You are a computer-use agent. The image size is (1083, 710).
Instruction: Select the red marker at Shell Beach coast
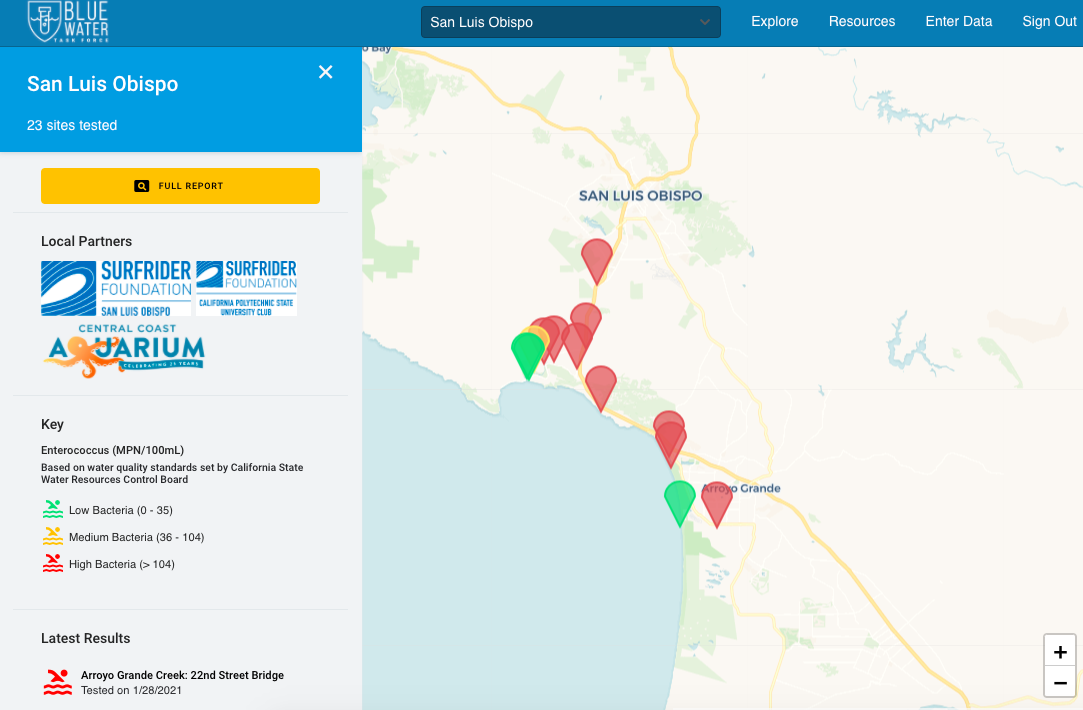click(601, 388)
